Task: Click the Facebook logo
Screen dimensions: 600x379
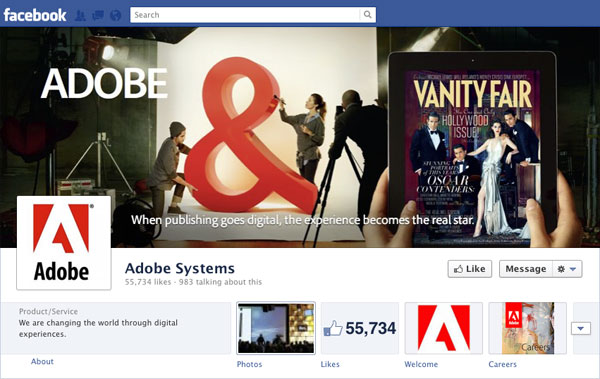Action: 35,15
